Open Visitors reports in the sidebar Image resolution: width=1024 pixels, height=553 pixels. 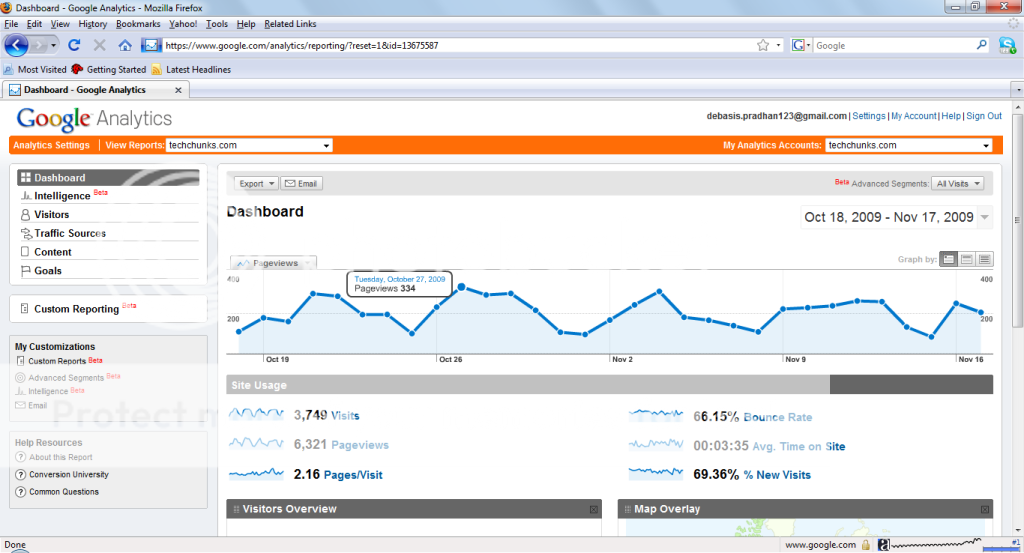[52, 214]
